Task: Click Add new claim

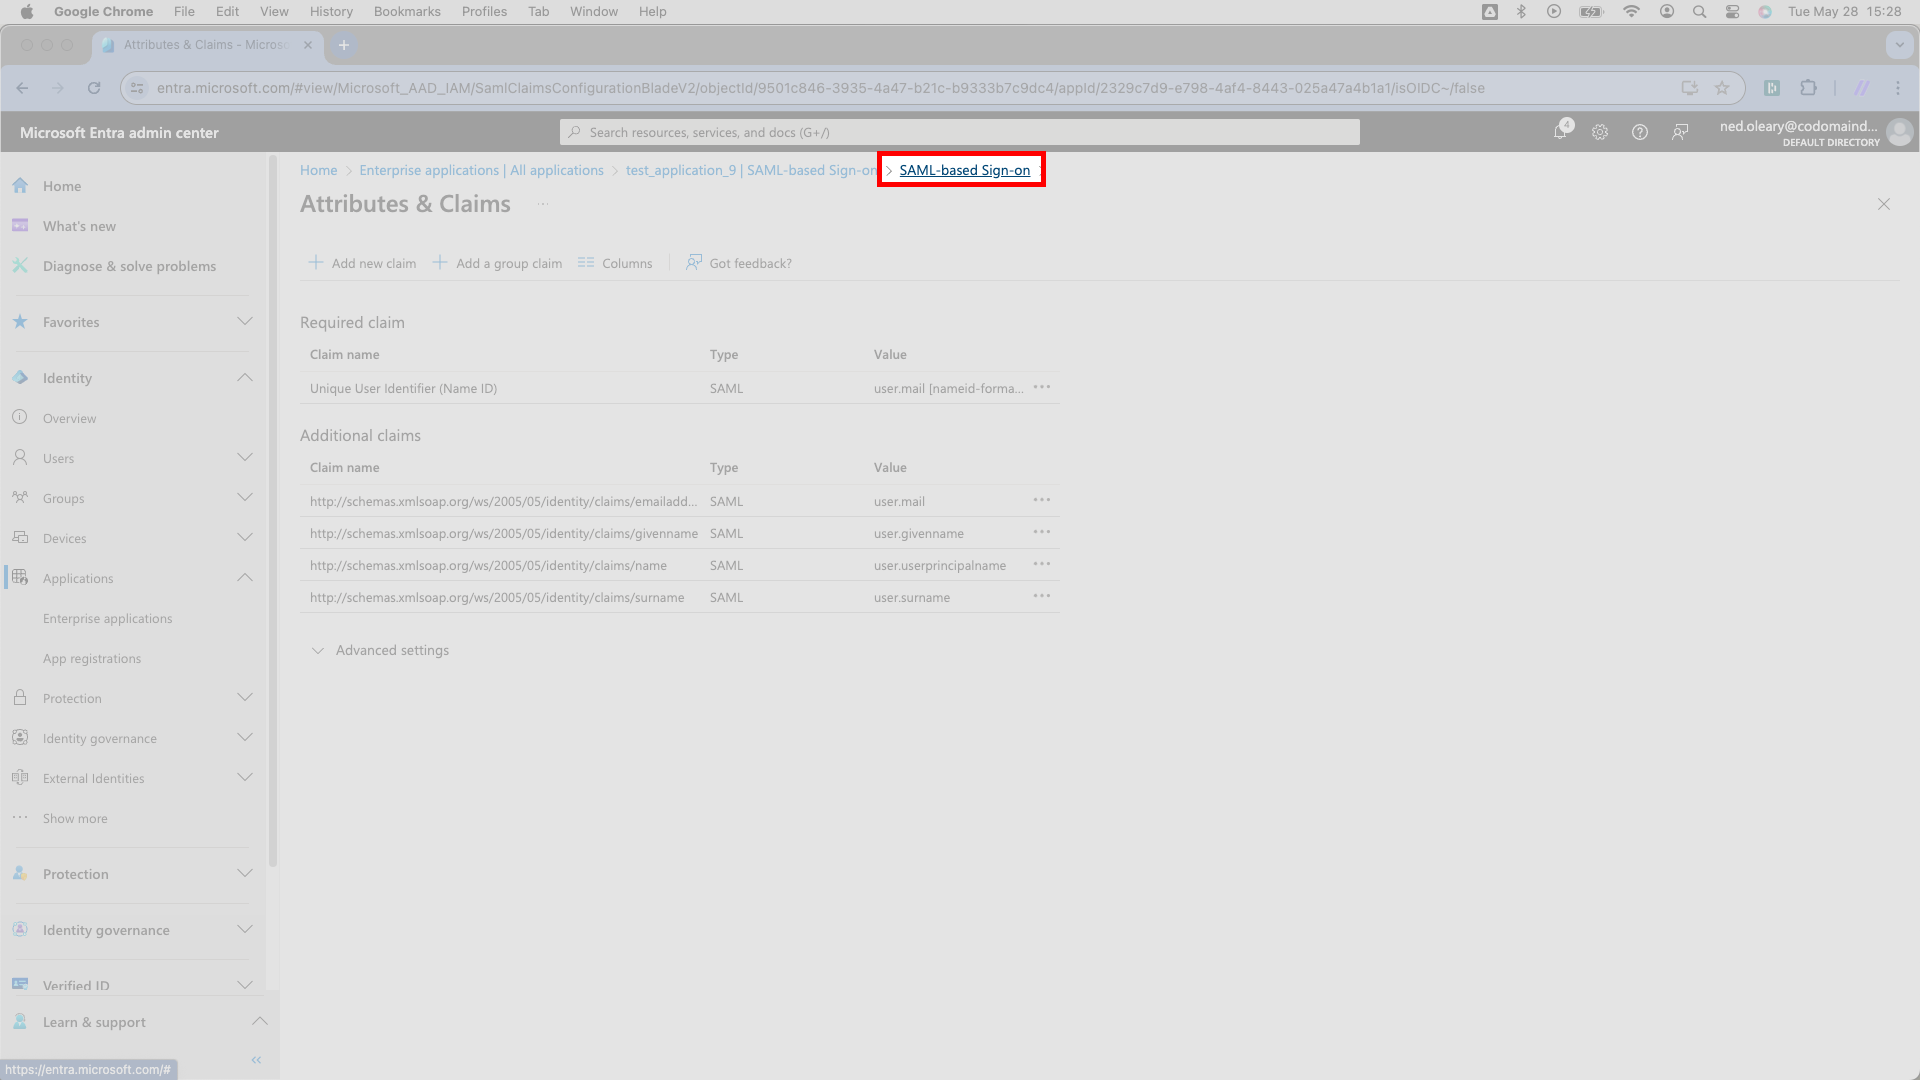Action: [362, 263]
